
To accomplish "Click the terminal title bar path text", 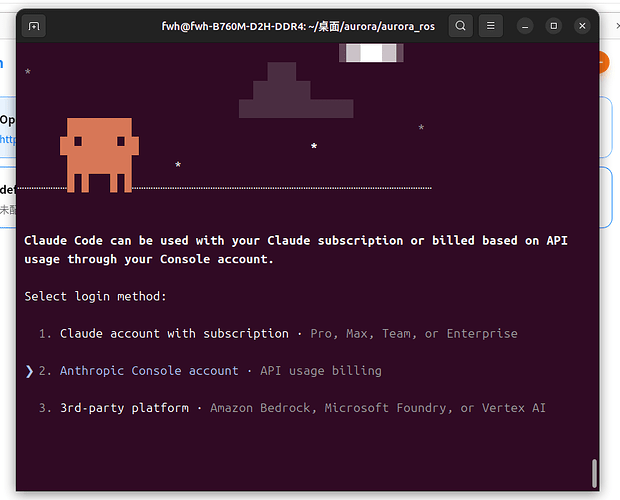I will [298, 26].
